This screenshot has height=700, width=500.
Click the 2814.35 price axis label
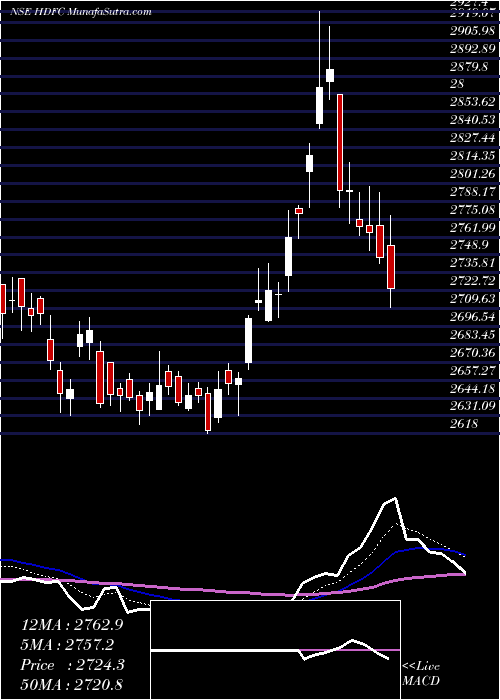473,155
